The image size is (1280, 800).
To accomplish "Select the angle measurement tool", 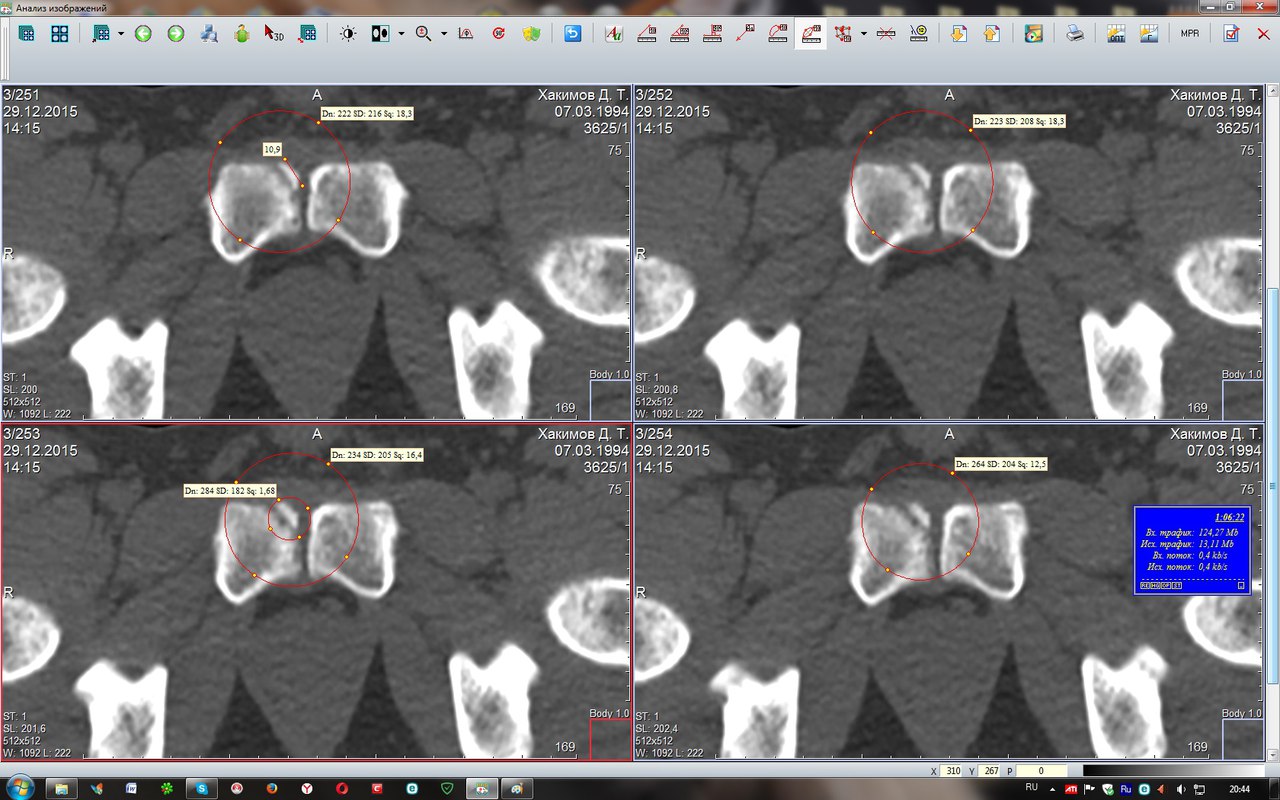I will (x=680, y=33).
